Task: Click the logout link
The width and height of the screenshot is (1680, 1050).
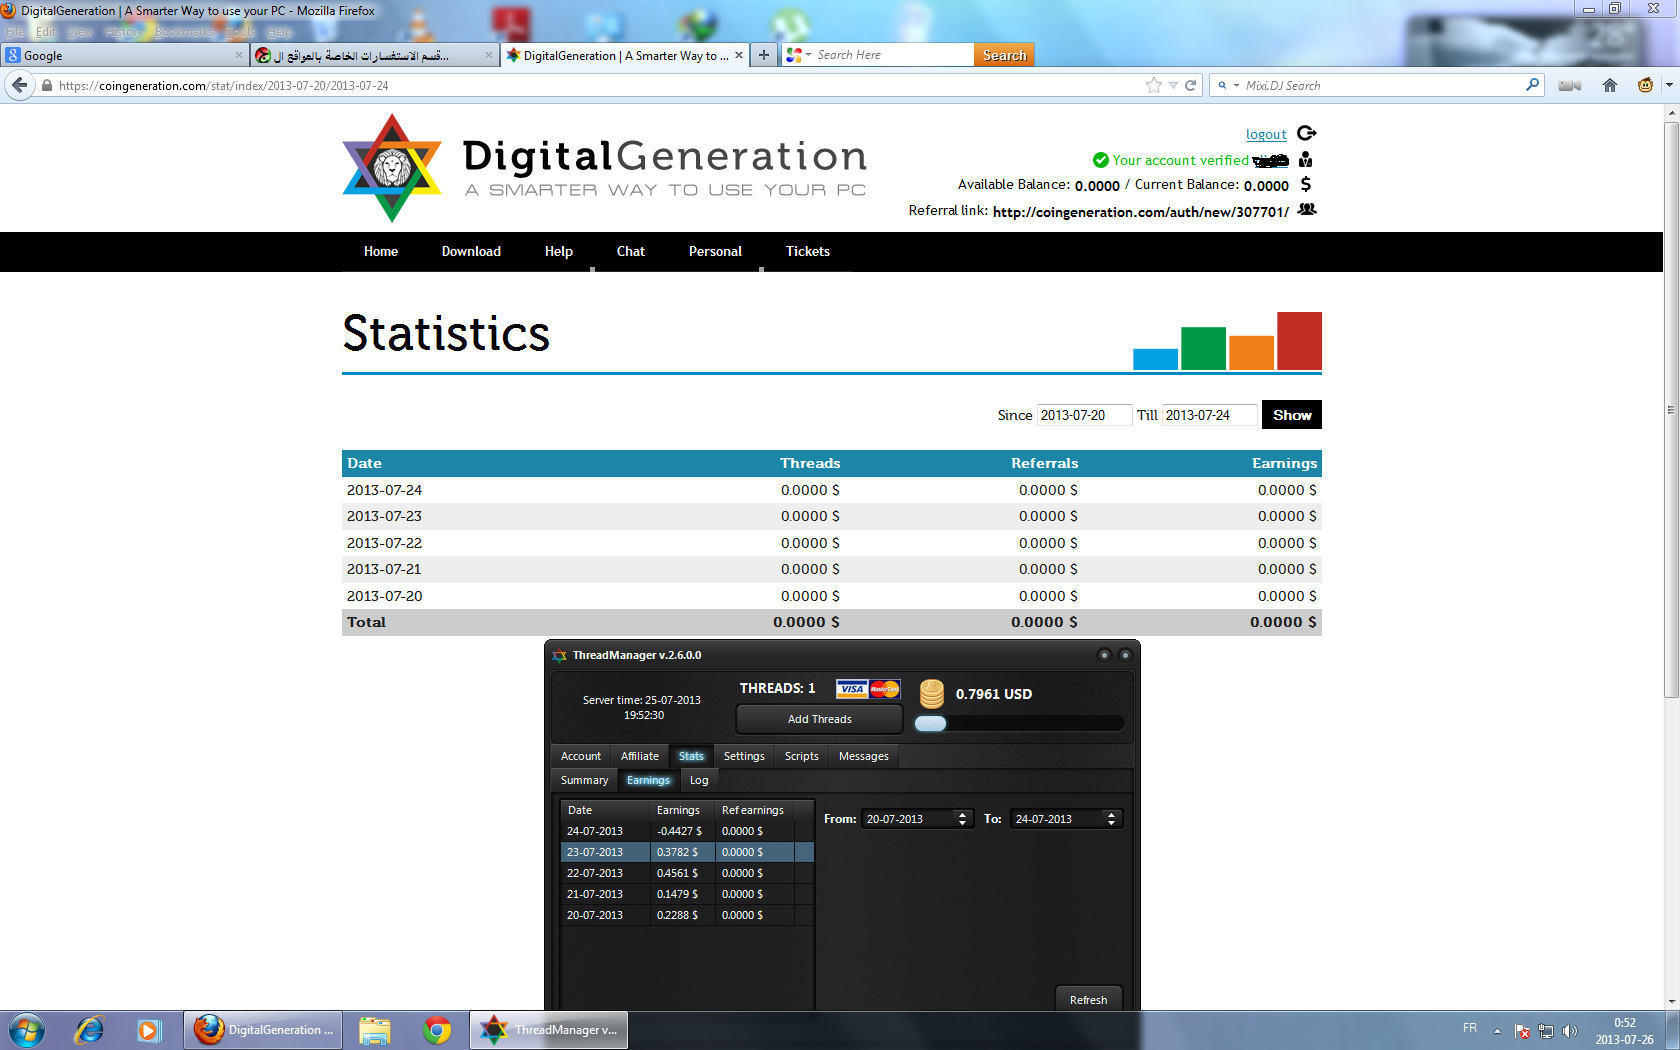Action: (x=1266, y=134)
